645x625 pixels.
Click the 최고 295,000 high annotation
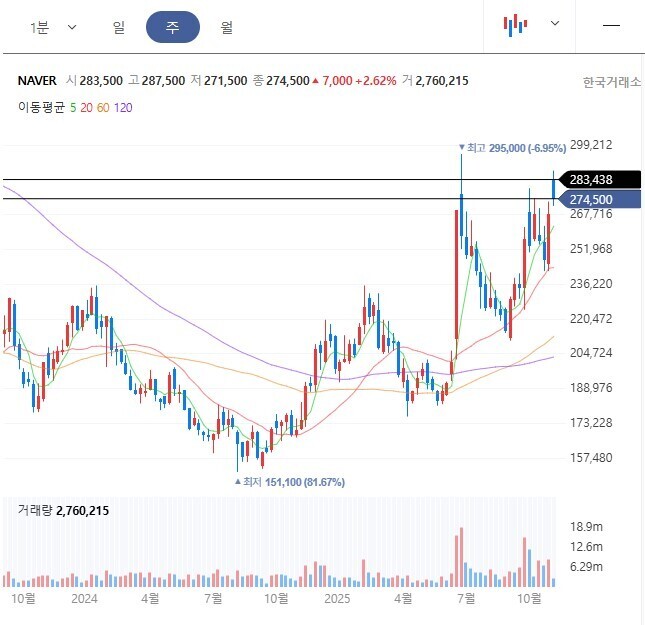512,148
